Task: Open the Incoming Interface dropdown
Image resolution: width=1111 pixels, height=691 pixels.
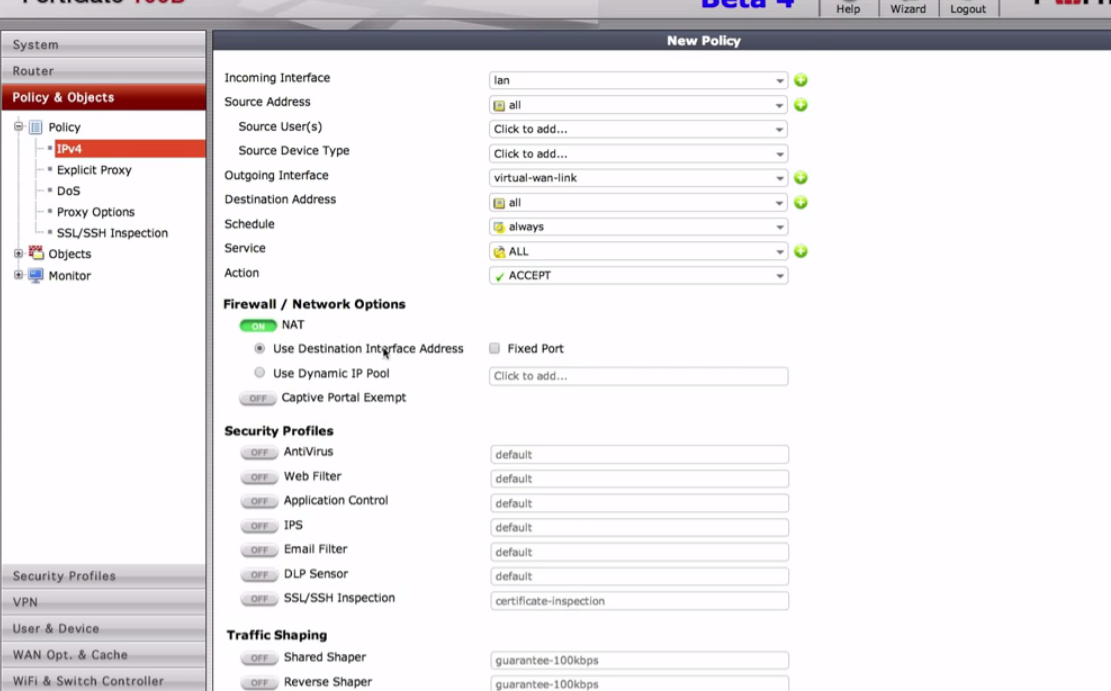Action: tap(638, 80)
